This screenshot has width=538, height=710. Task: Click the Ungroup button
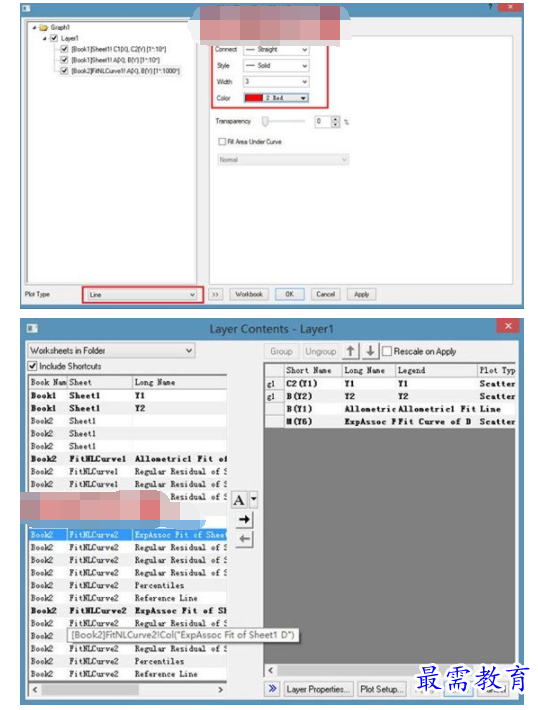click(x=321, y=351)
